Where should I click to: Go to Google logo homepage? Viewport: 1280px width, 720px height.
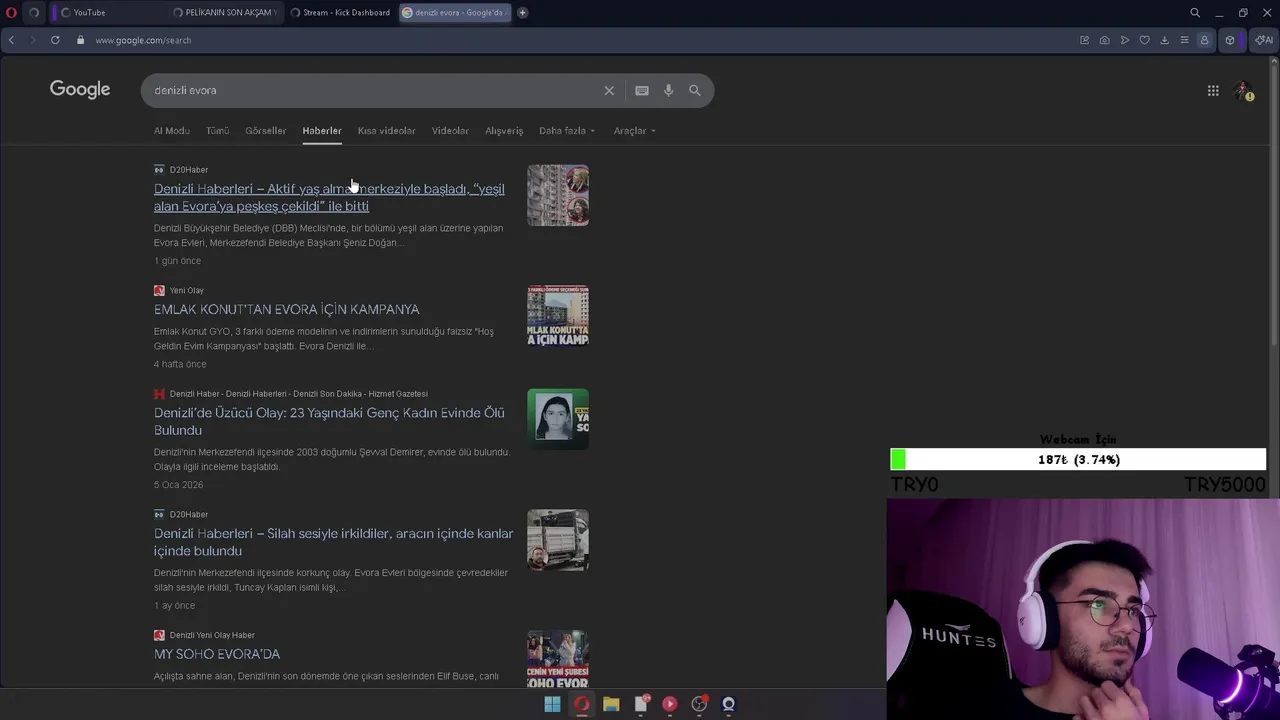pyautogui.click(x=80, y=90)
